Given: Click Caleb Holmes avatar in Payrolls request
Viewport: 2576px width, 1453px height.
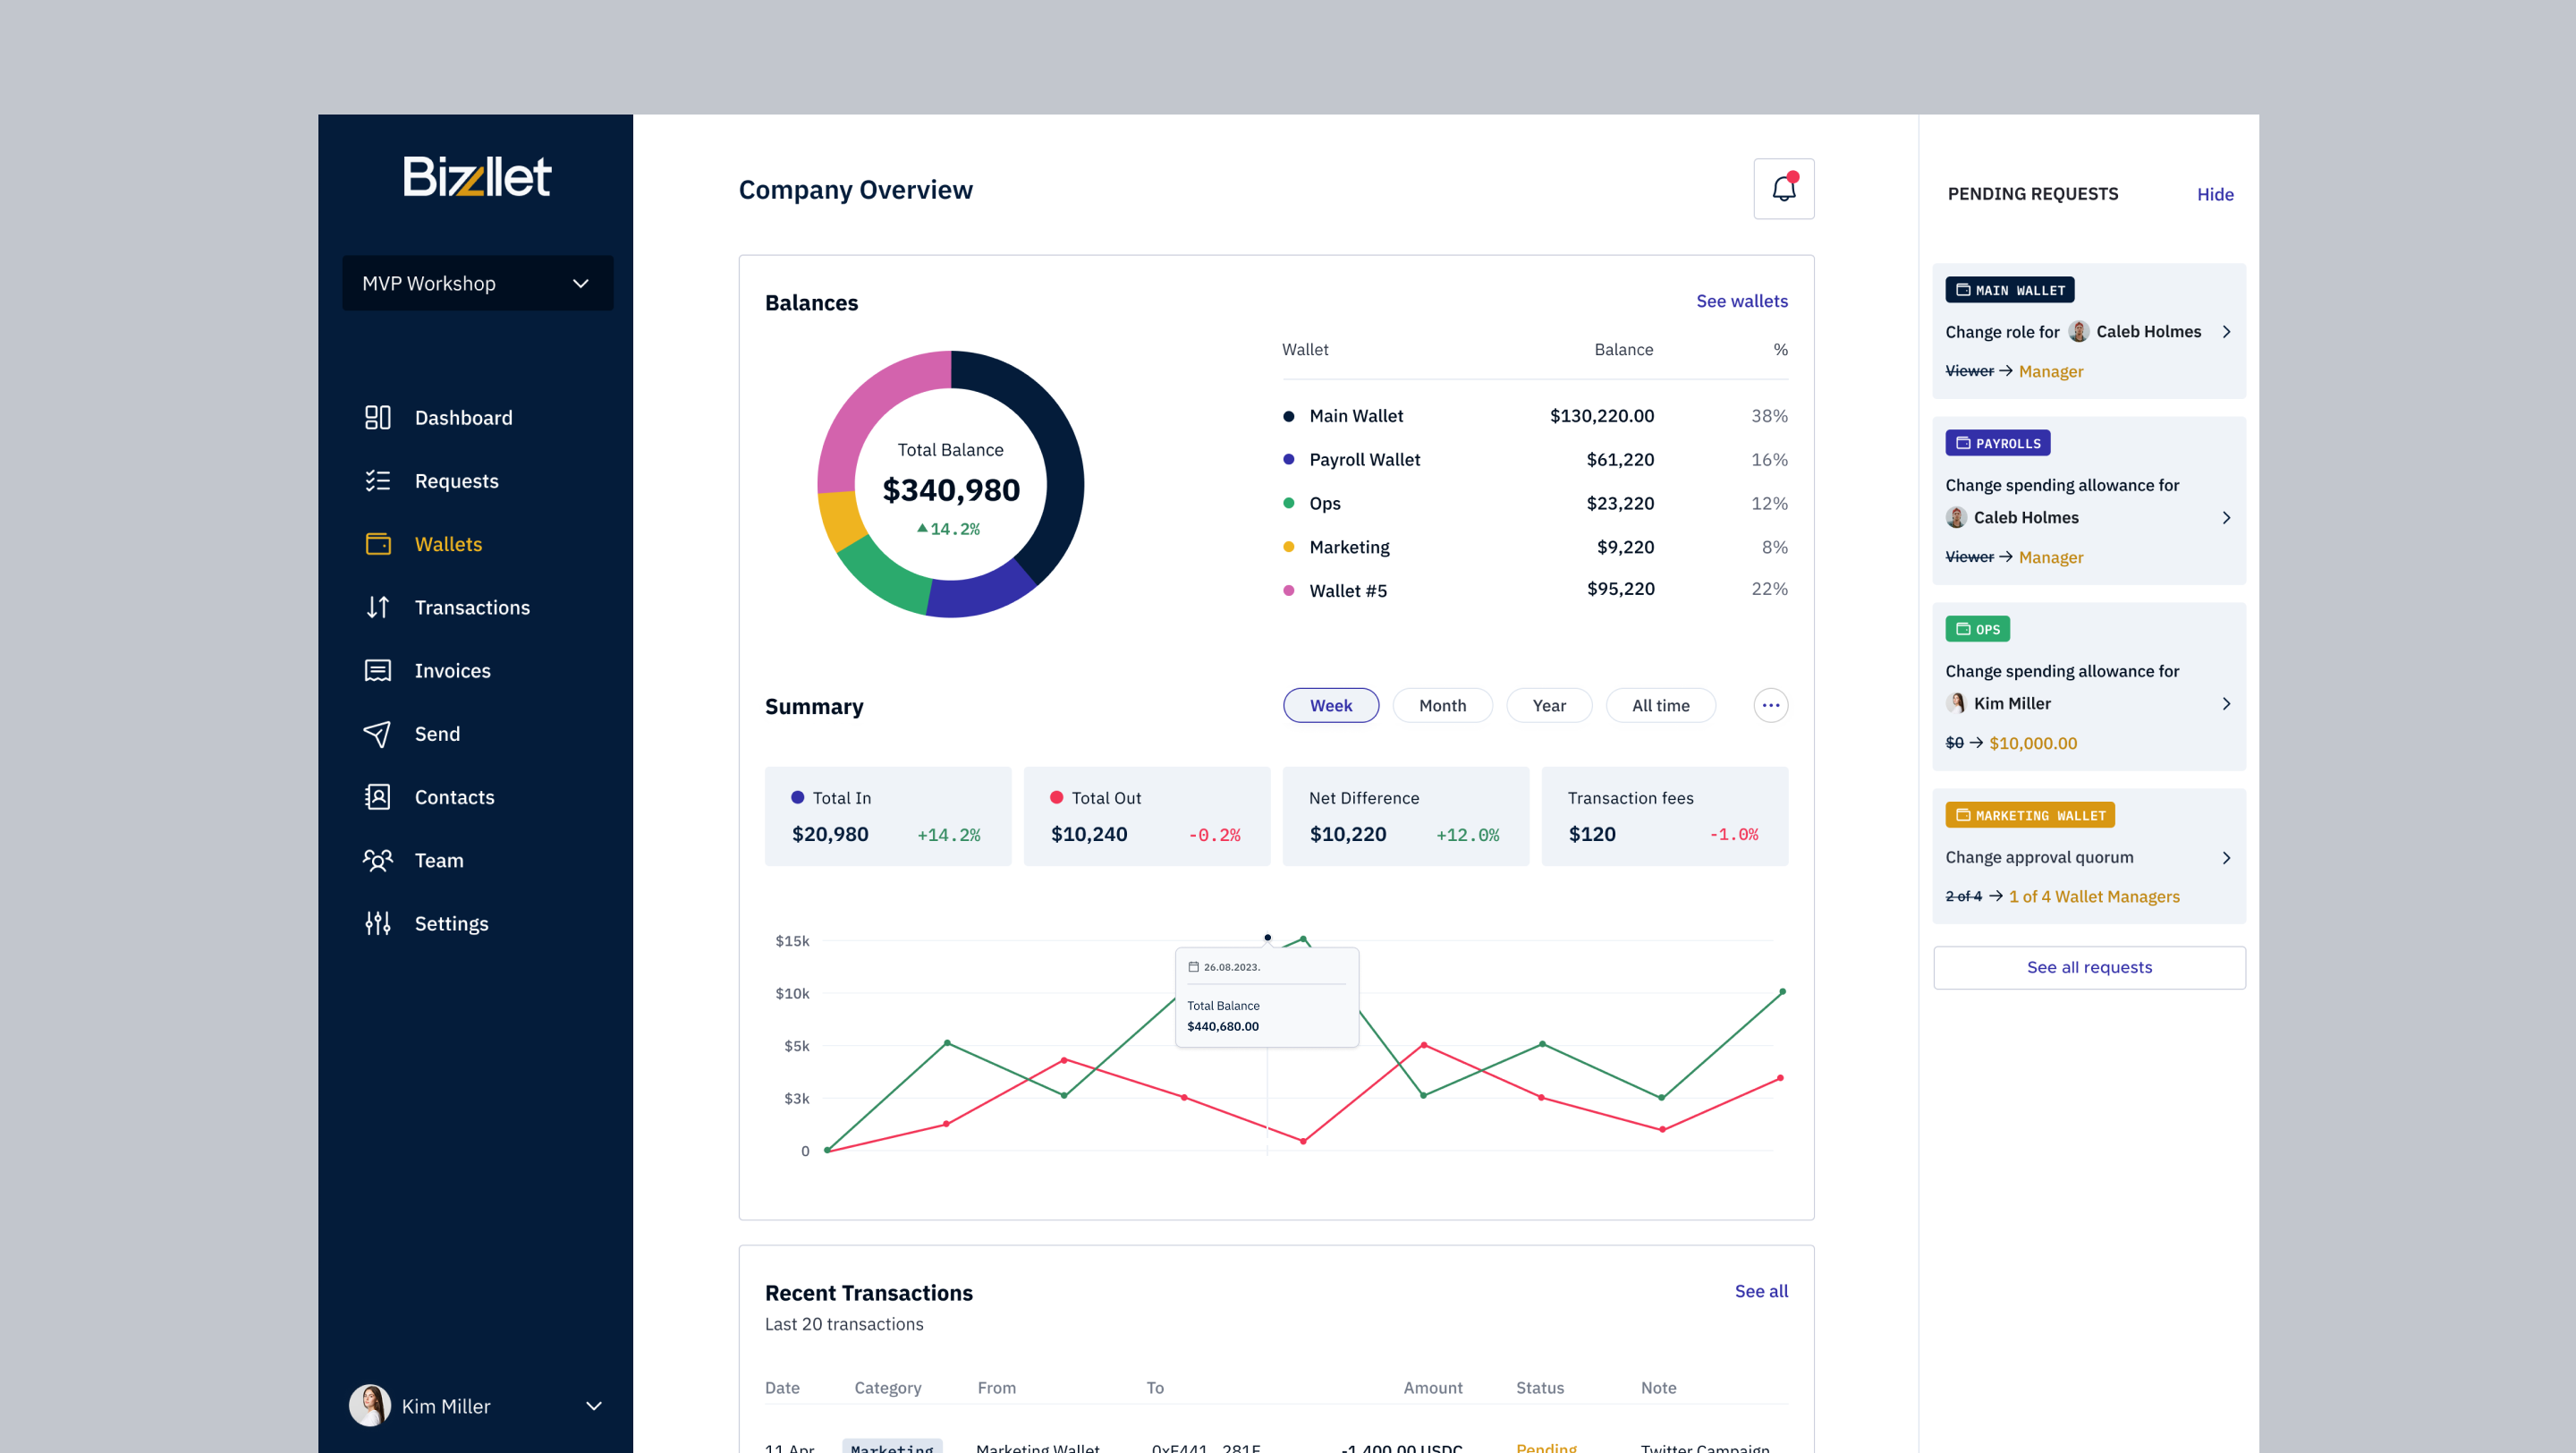Looking at the screenshot, I should tap(1956, 517).
